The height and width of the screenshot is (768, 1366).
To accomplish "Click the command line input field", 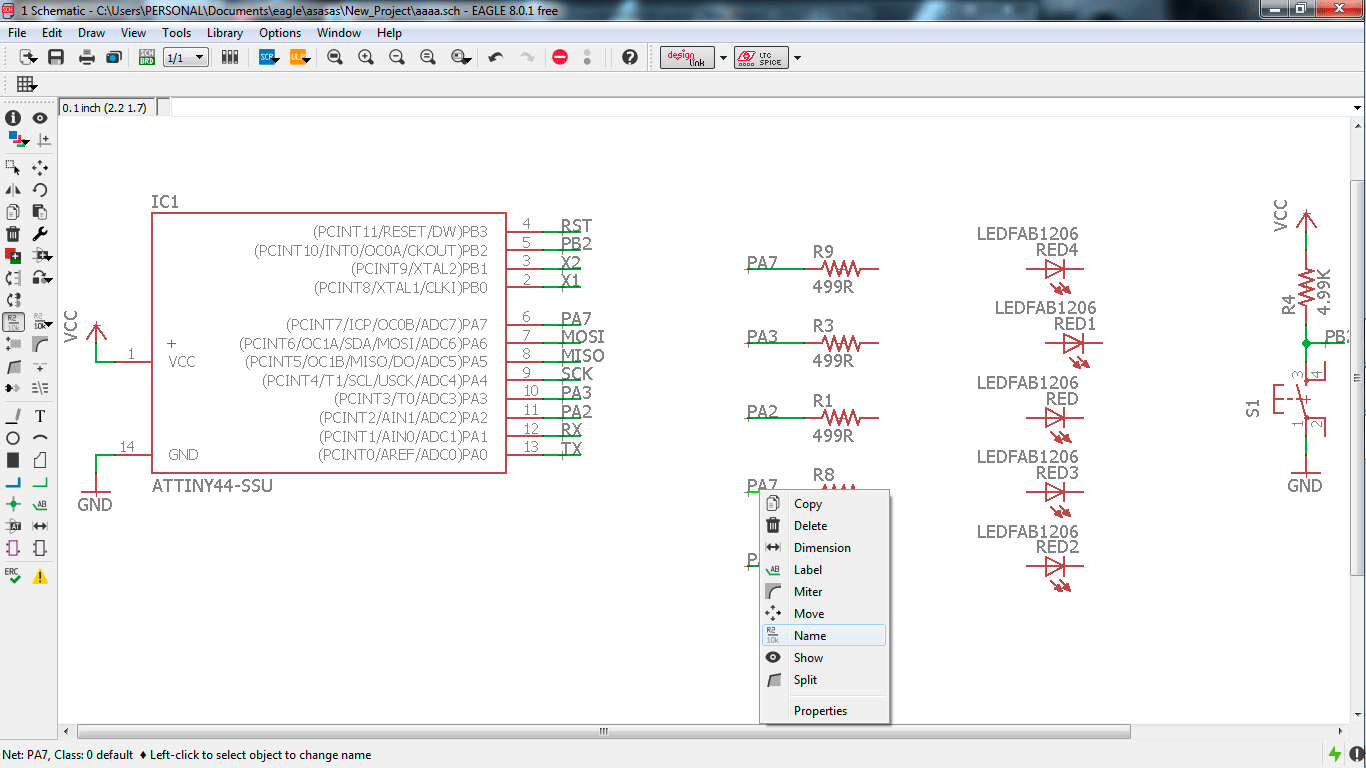I will click(760, 107).
